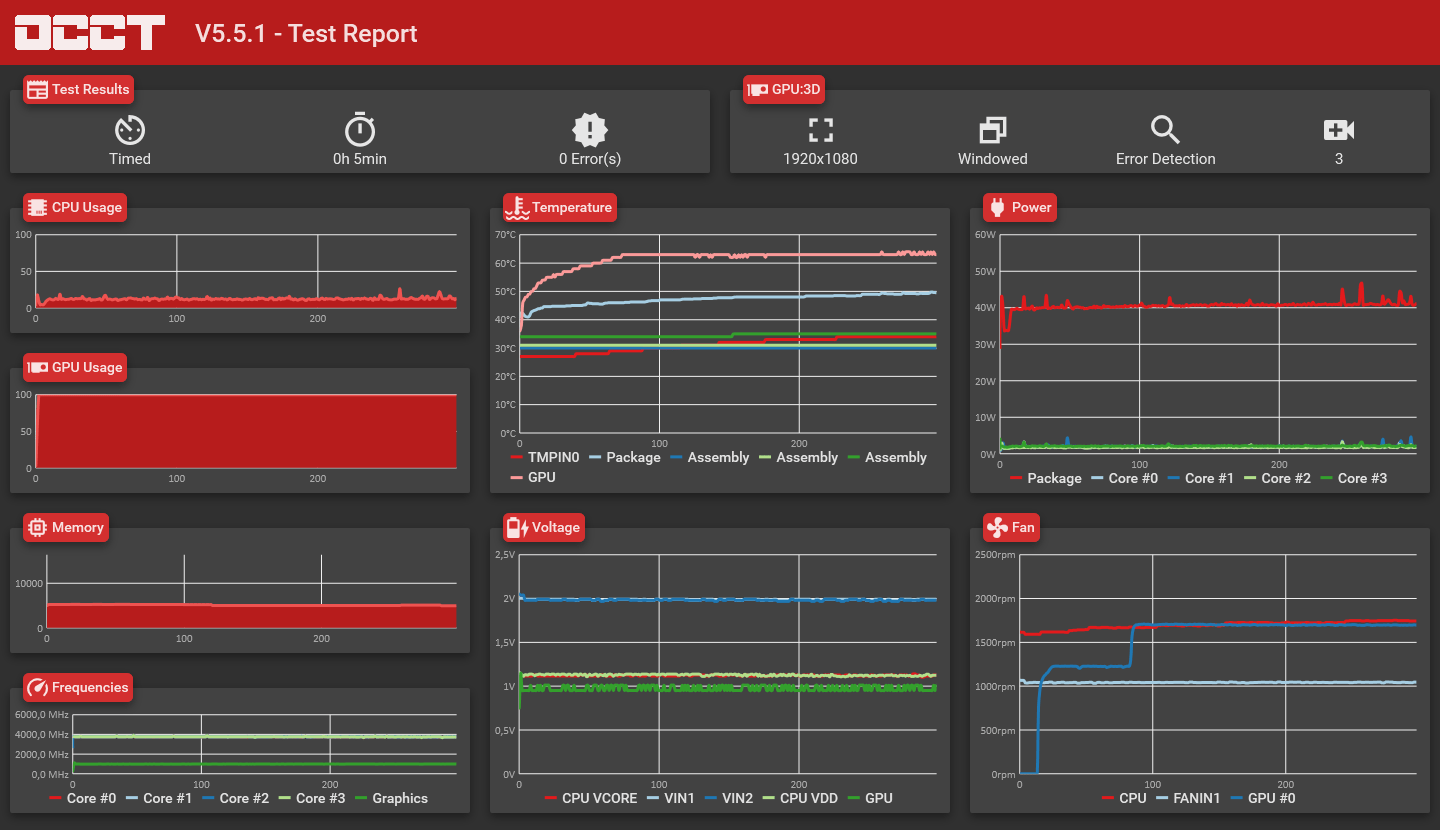The height and width of the screenshot is (830, 1440).
Task: Click the 0 Error(s) warning badge icon
Action: tap(590, 130)
